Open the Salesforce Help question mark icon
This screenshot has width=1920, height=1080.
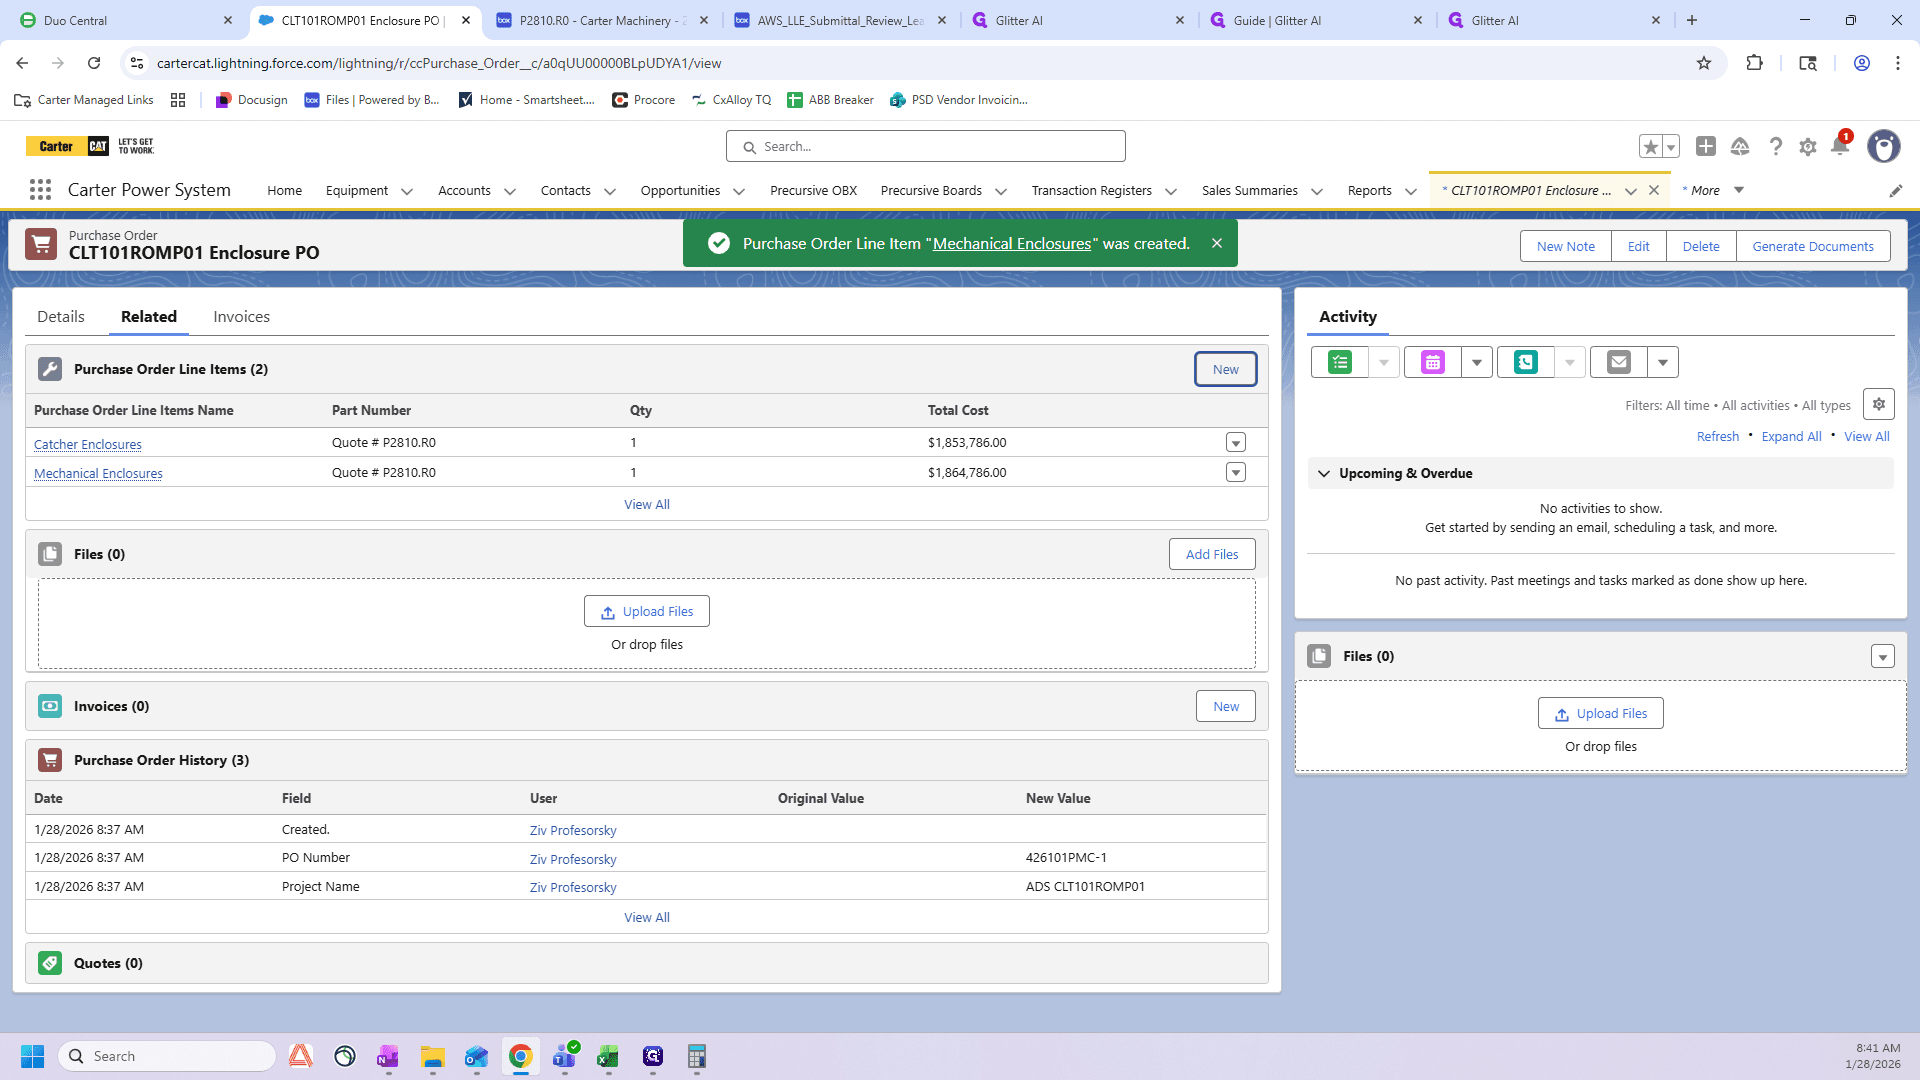pos(1775,146)
